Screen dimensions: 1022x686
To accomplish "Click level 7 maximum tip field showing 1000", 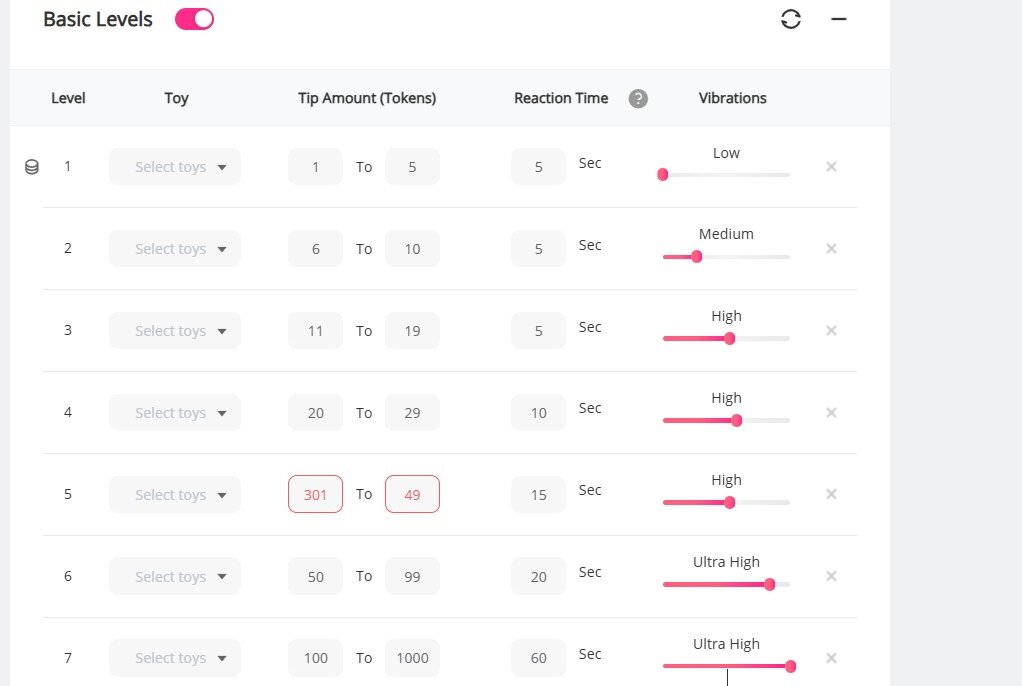I will (x=412, y=658).
